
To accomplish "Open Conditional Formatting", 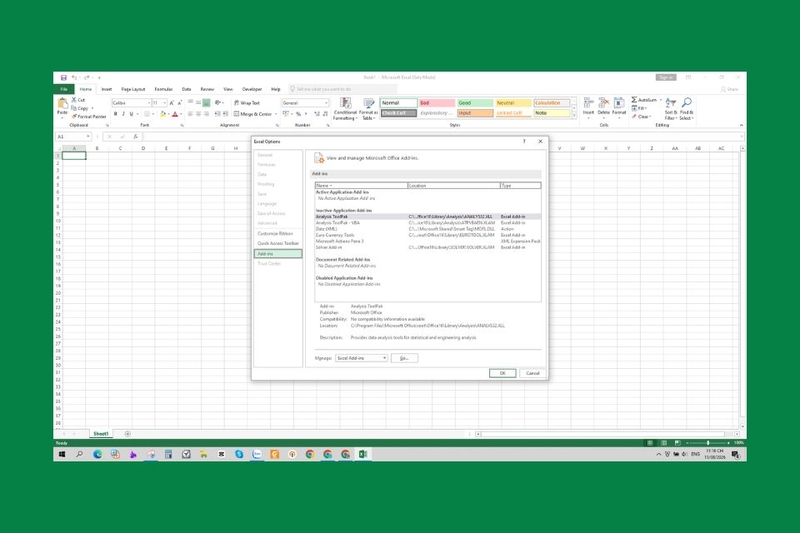I will tap(345, 109).
